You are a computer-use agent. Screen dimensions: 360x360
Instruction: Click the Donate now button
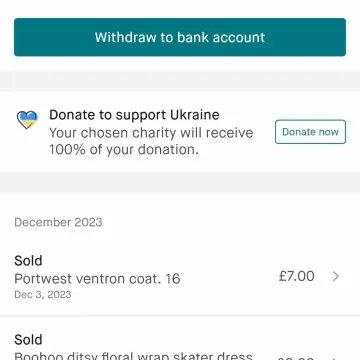point(310,132)
